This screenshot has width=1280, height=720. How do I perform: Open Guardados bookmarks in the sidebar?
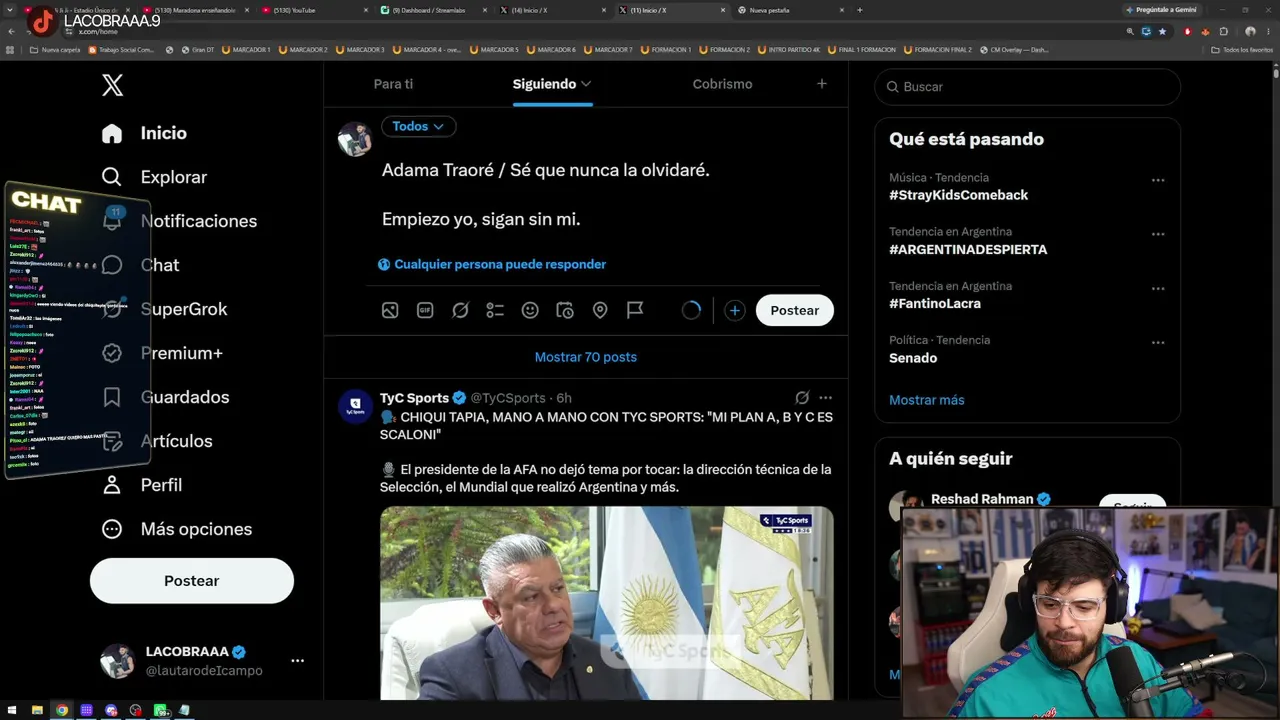point(165,397)
